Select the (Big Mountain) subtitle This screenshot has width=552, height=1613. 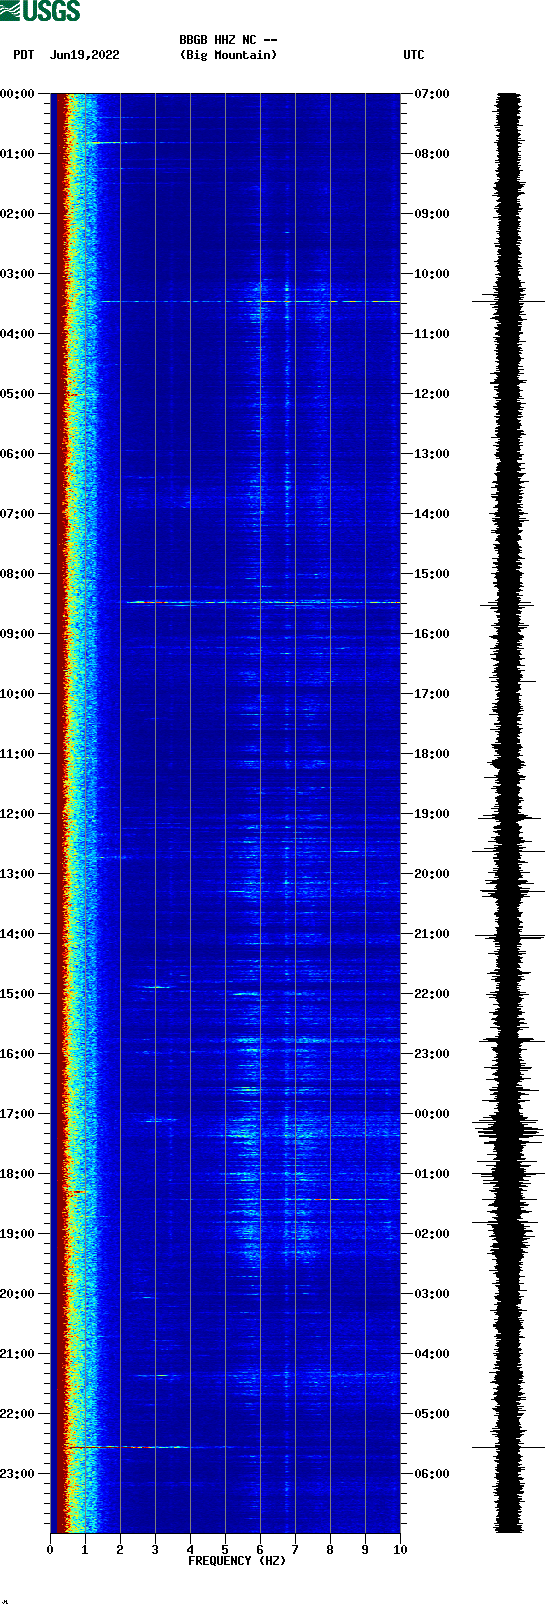click(228, 55)
